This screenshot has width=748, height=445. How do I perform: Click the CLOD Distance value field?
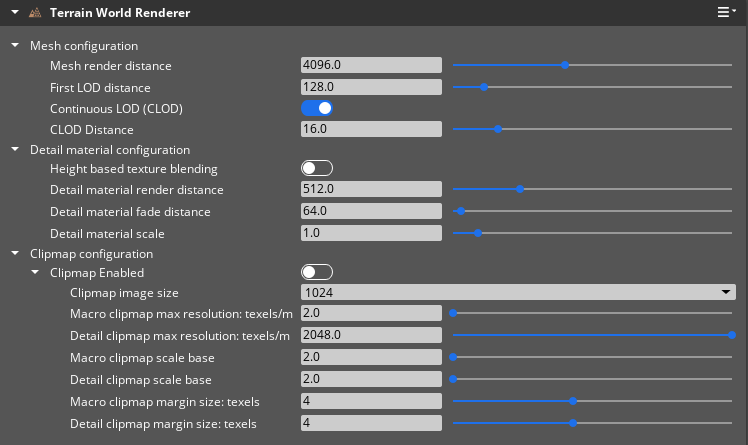click(371, 129)
